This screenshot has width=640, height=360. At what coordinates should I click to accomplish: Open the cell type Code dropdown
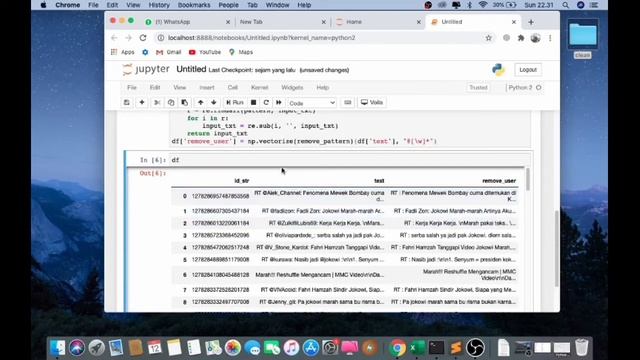[312, 103]
